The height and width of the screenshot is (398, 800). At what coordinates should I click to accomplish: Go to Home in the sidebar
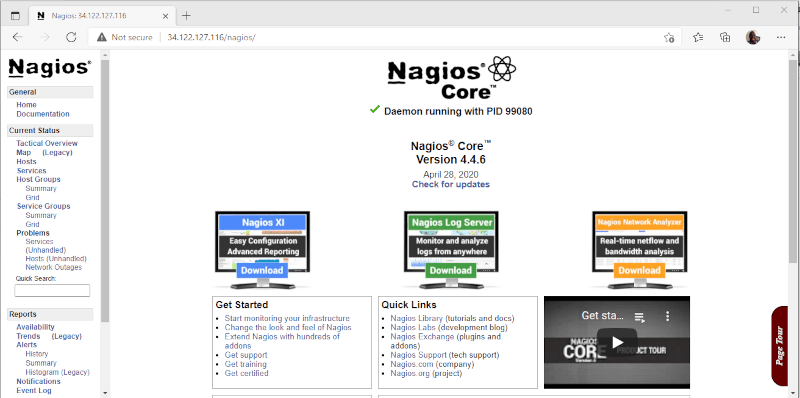point(27,105)
